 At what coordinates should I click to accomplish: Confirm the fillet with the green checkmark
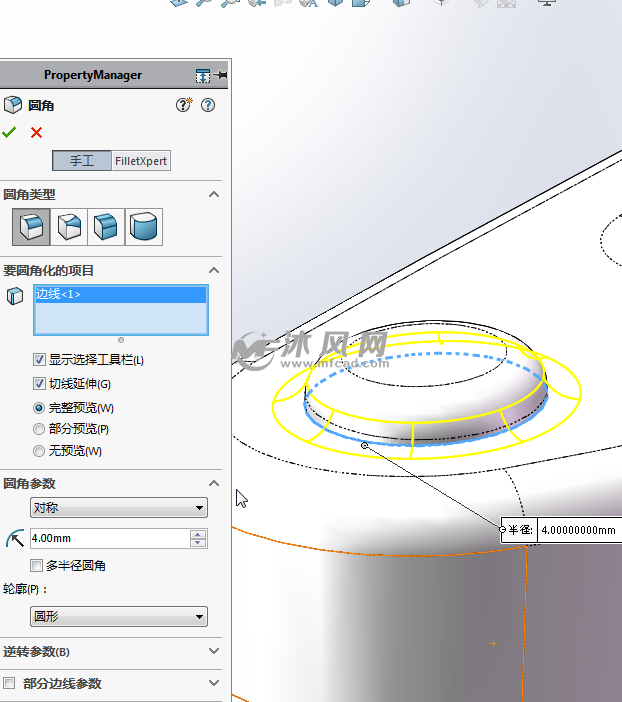click(x=9, y=132)
